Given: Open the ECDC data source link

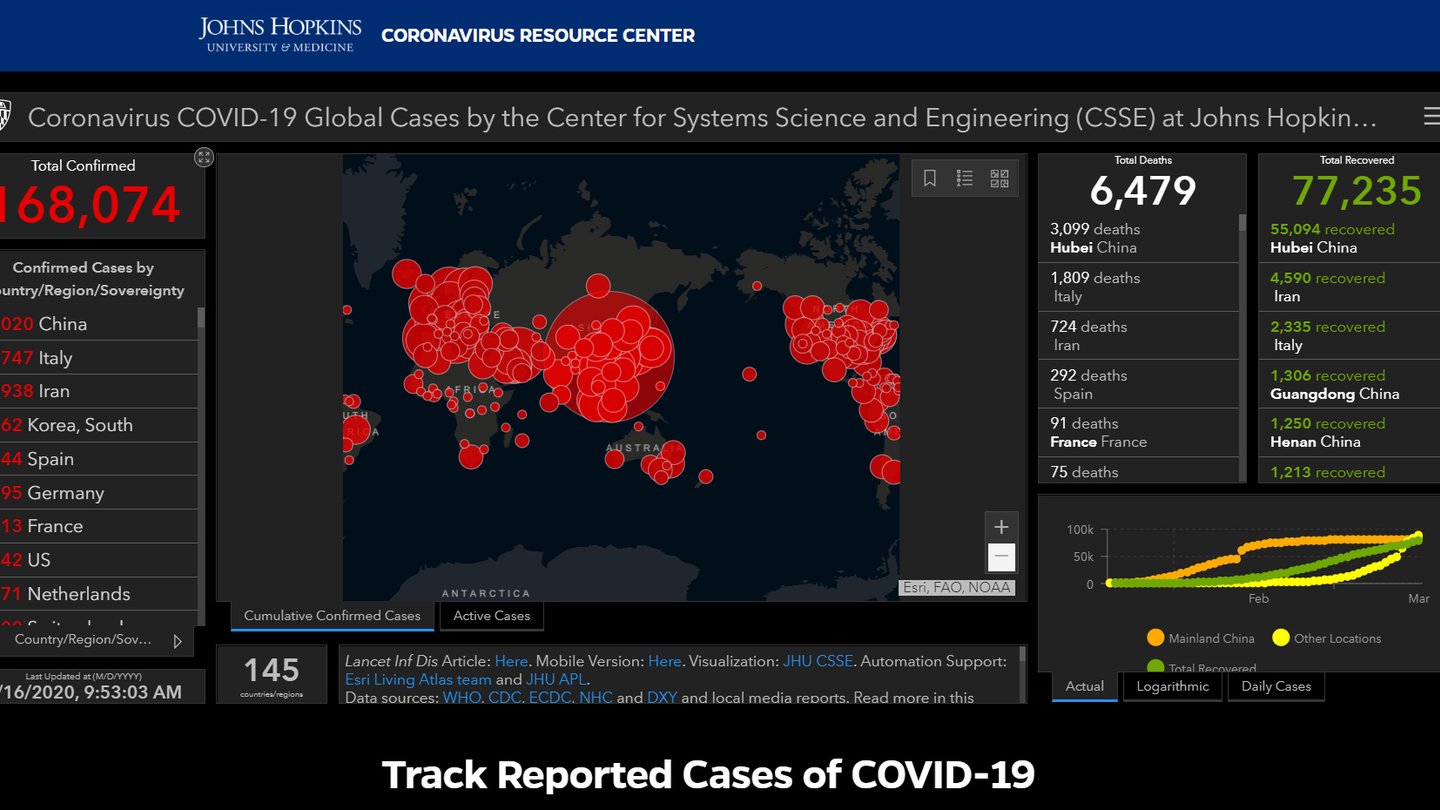Looking at the screenshot, I should click(550, 697).
